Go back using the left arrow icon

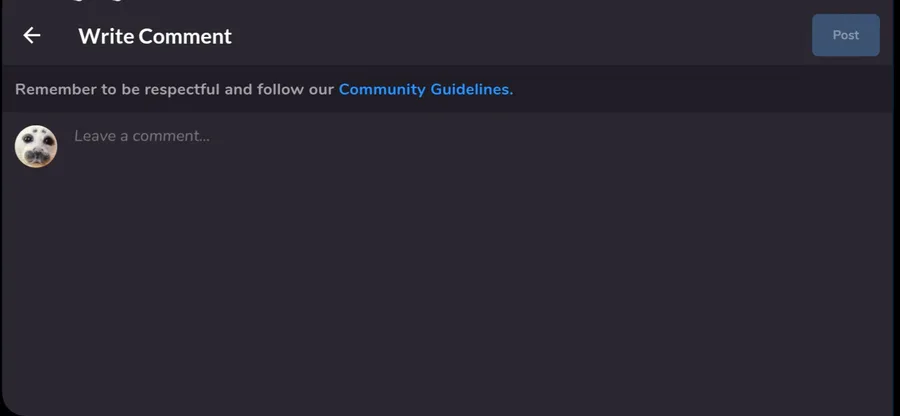pos(32,36)
